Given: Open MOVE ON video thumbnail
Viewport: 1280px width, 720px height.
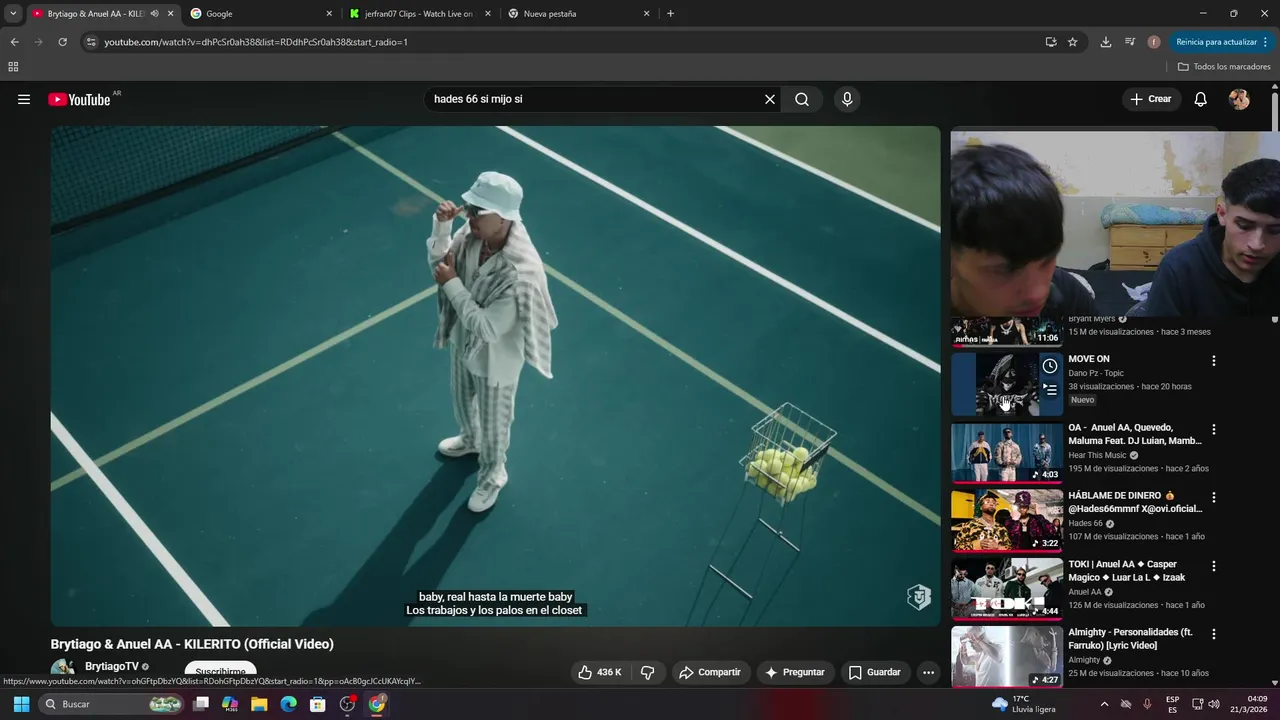Looking at the screenshot, I should (1006, 384).
